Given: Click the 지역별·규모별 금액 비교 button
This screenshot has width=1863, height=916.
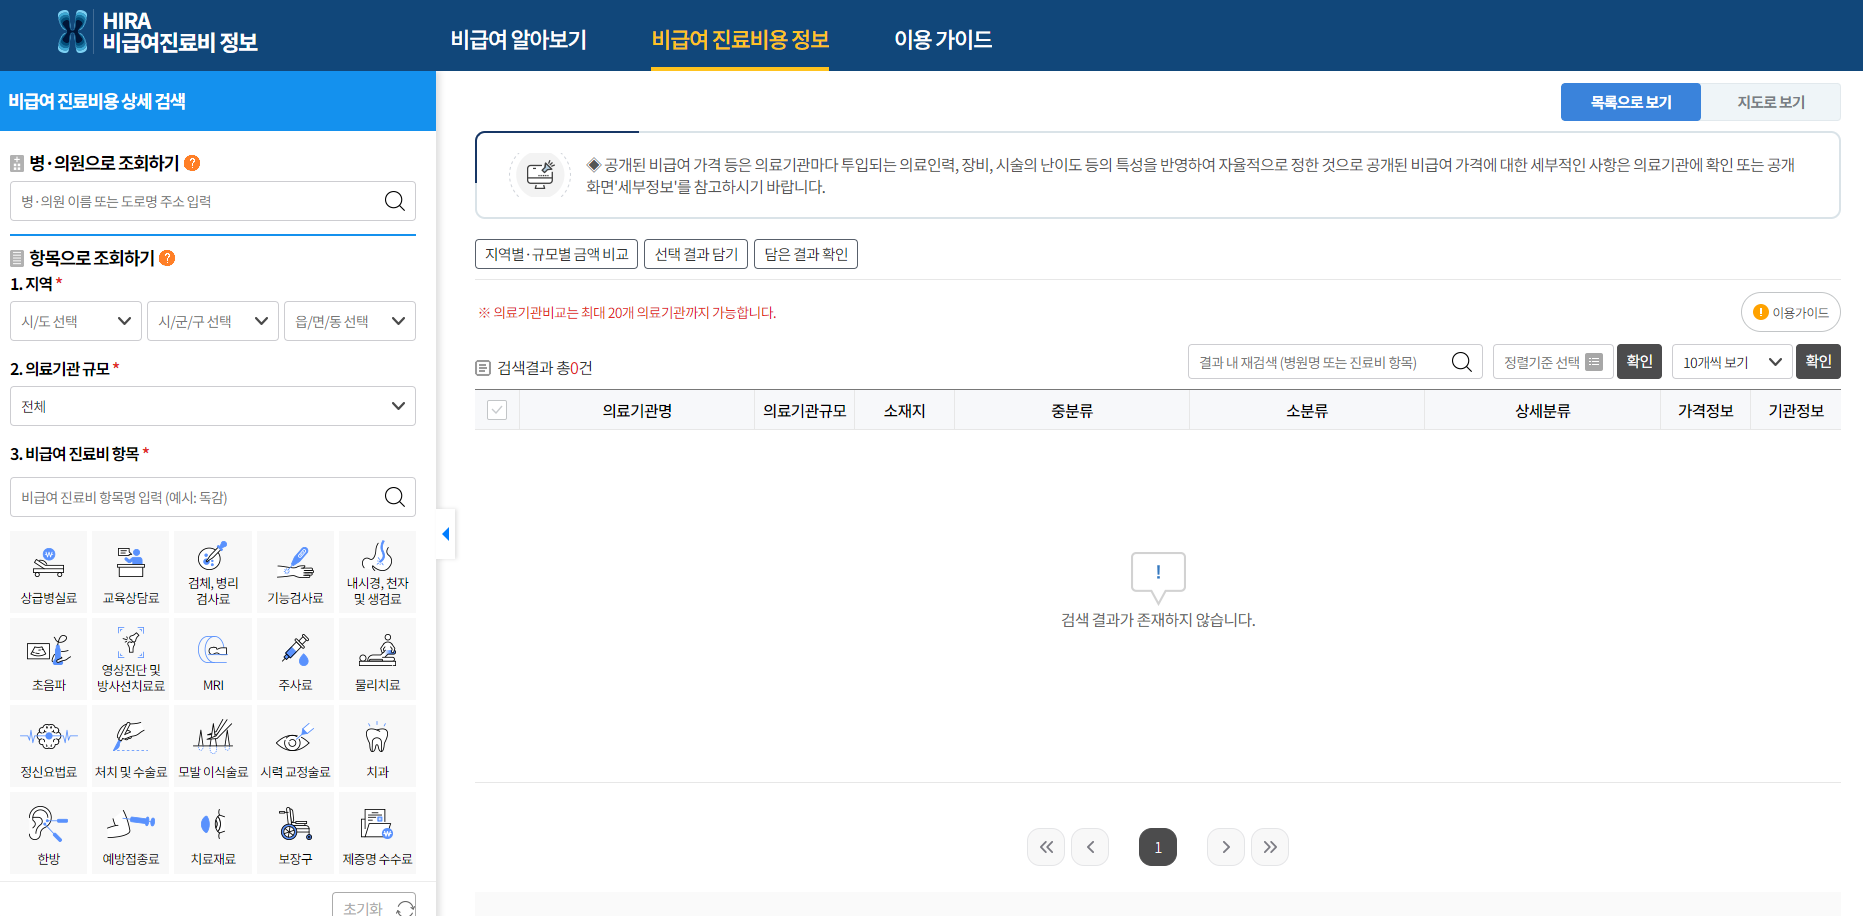Looking at the screenshot, I should (x=556, y=253).
